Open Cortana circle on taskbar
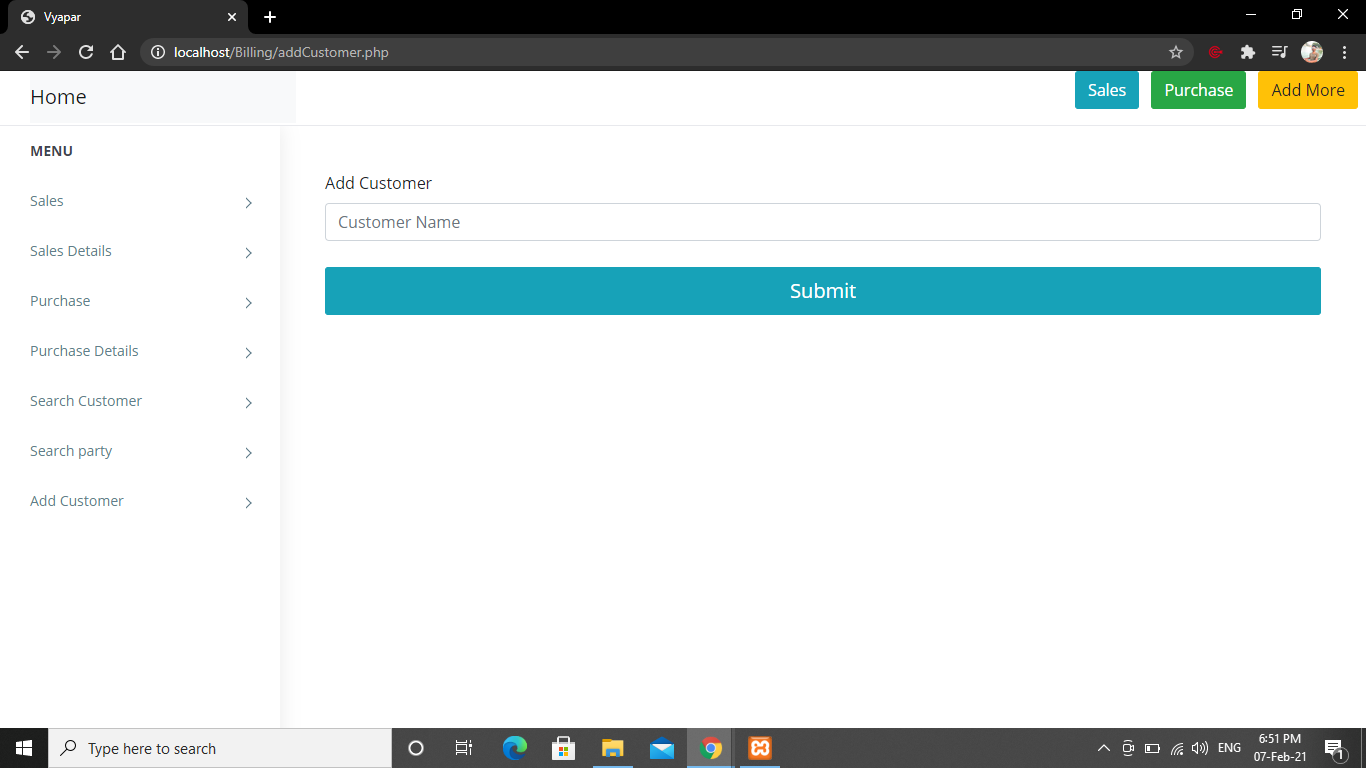The width and height of the screenshot is (1366, 768). [416, 748]
